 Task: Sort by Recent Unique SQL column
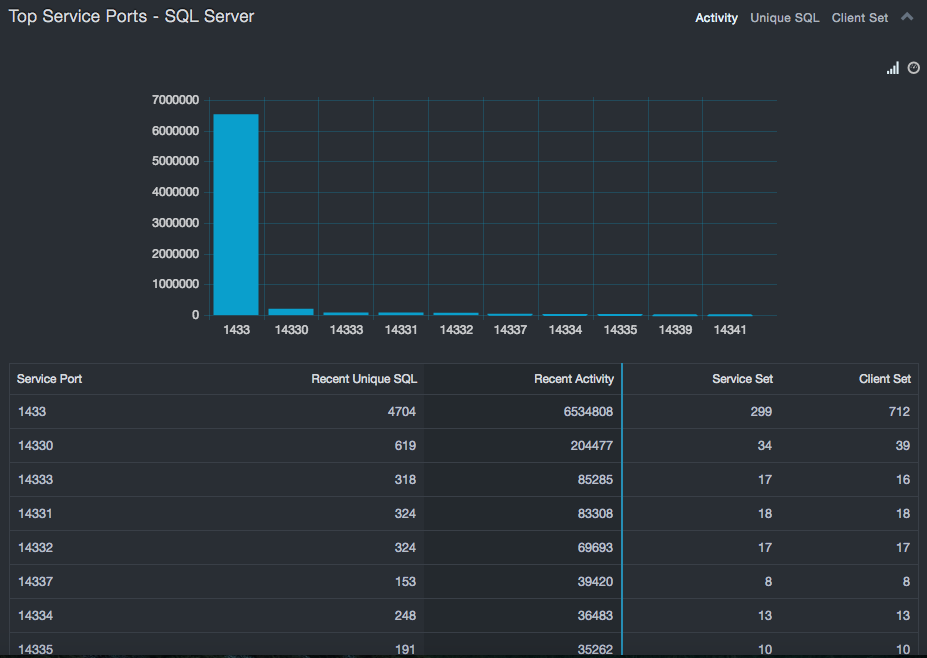pos(364,379)
